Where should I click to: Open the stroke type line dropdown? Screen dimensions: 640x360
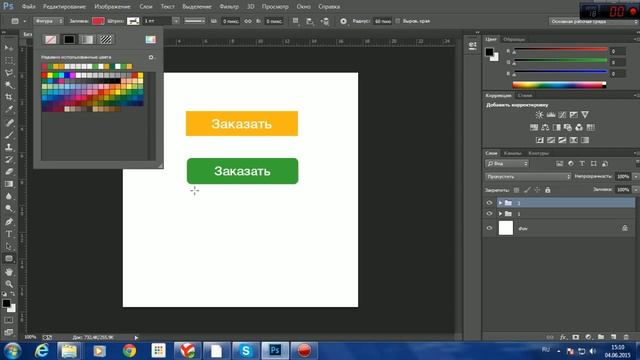tap(195, 21)
